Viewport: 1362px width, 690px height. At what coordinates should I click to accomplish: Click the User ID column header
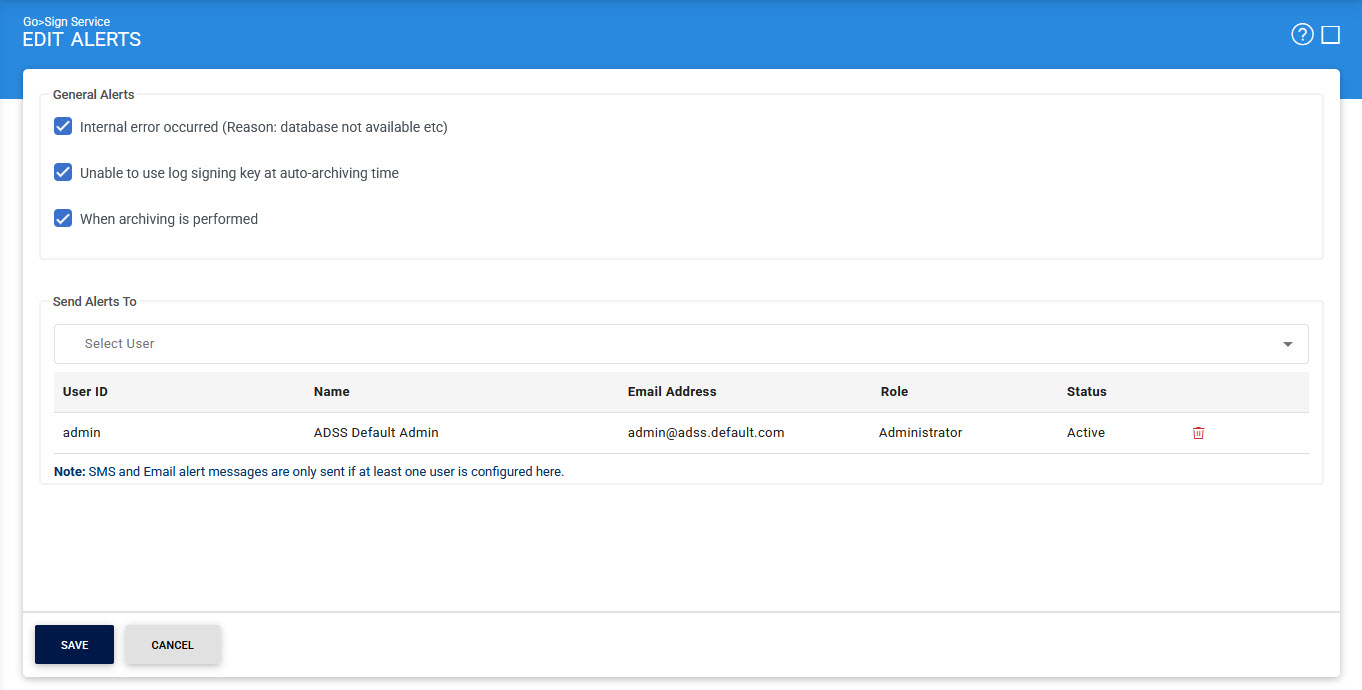pyautogui.click(x=85, y=392)
